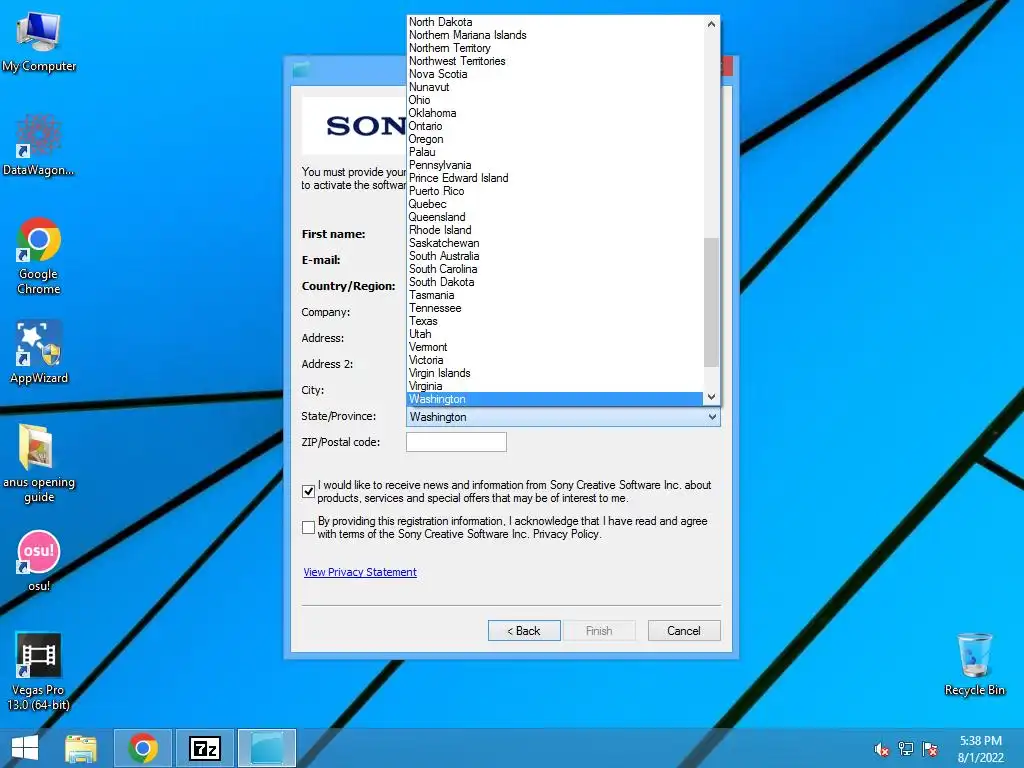
Task: Click the dropdown list scroll down arrow
Action: (711, 397)
